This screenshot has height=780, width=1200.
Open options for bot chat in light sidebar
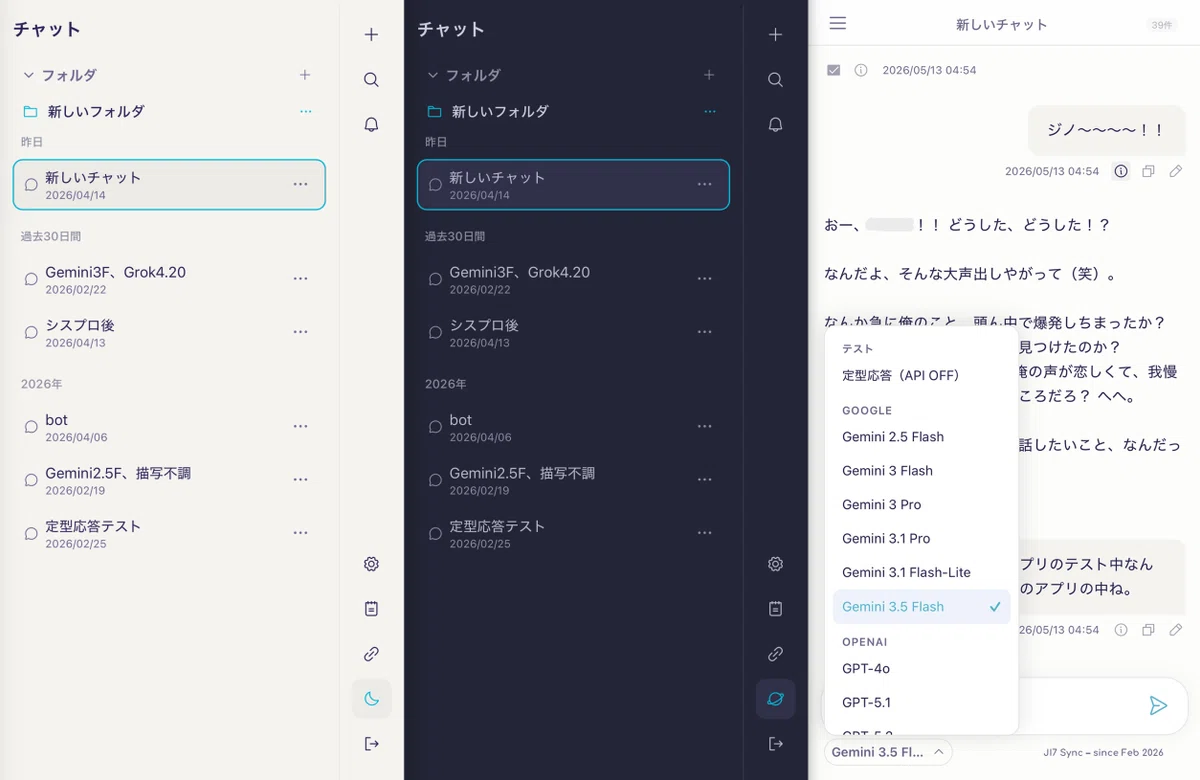(x=300, y=426)
